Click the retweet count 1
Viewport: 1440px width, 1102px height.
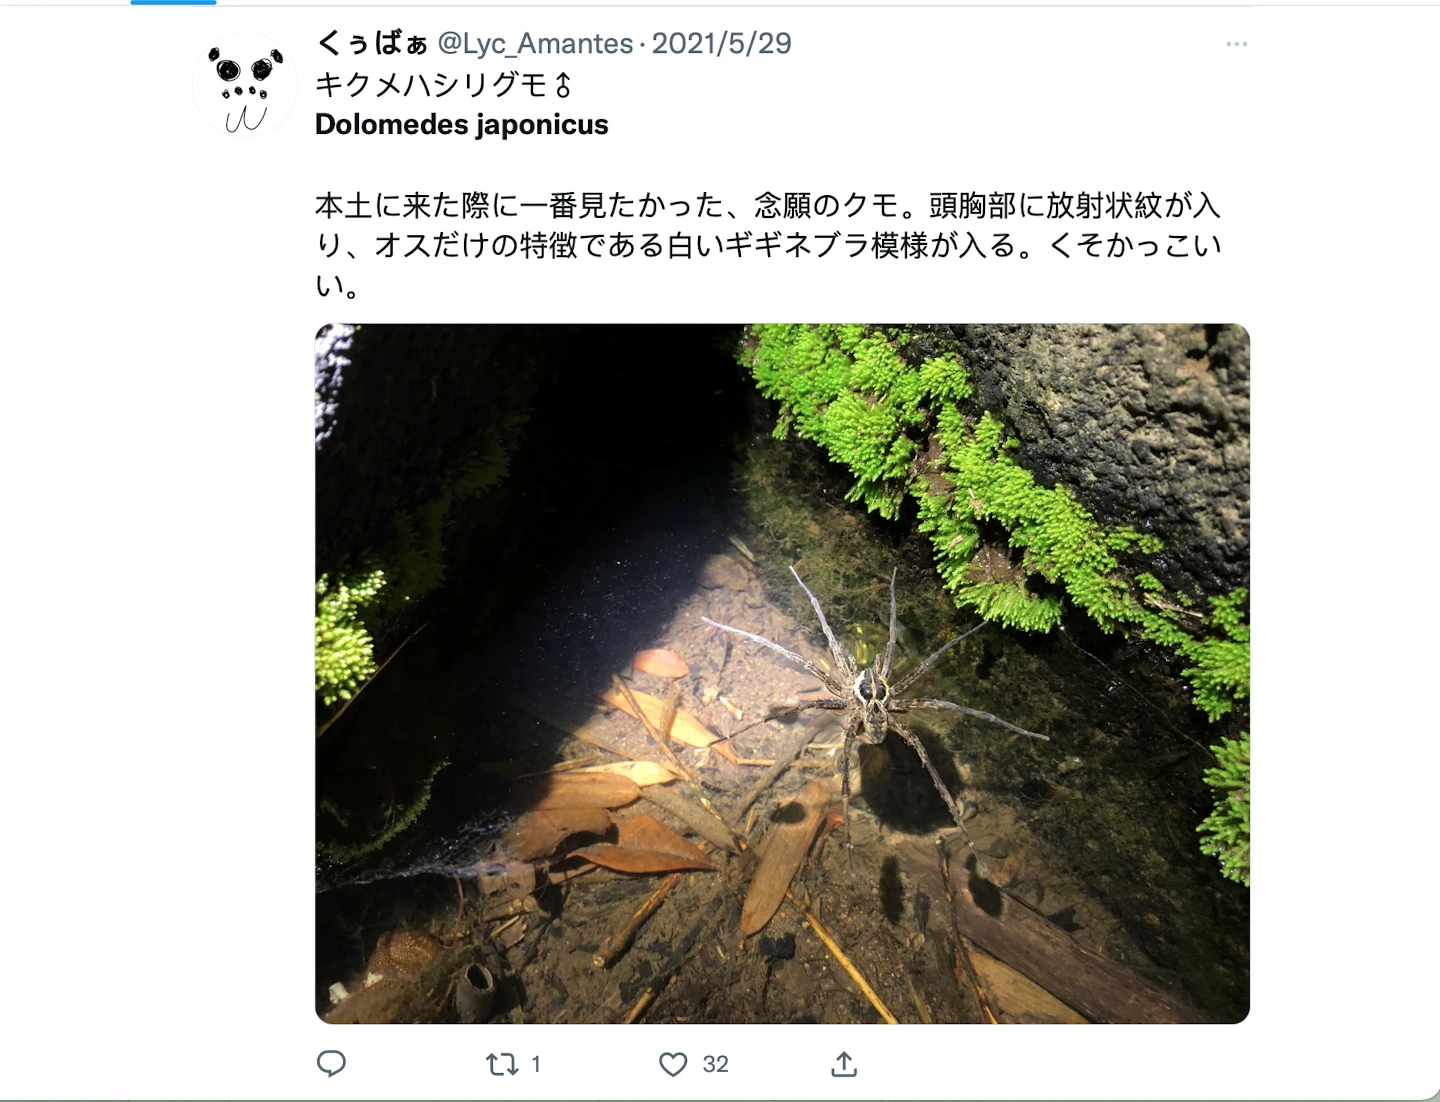pyautogui.click(x=536, y=1064)
